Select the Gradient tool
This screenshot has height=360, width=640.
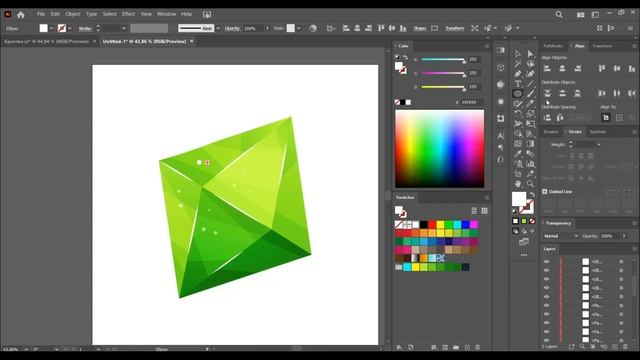click(x=530, y=144)
